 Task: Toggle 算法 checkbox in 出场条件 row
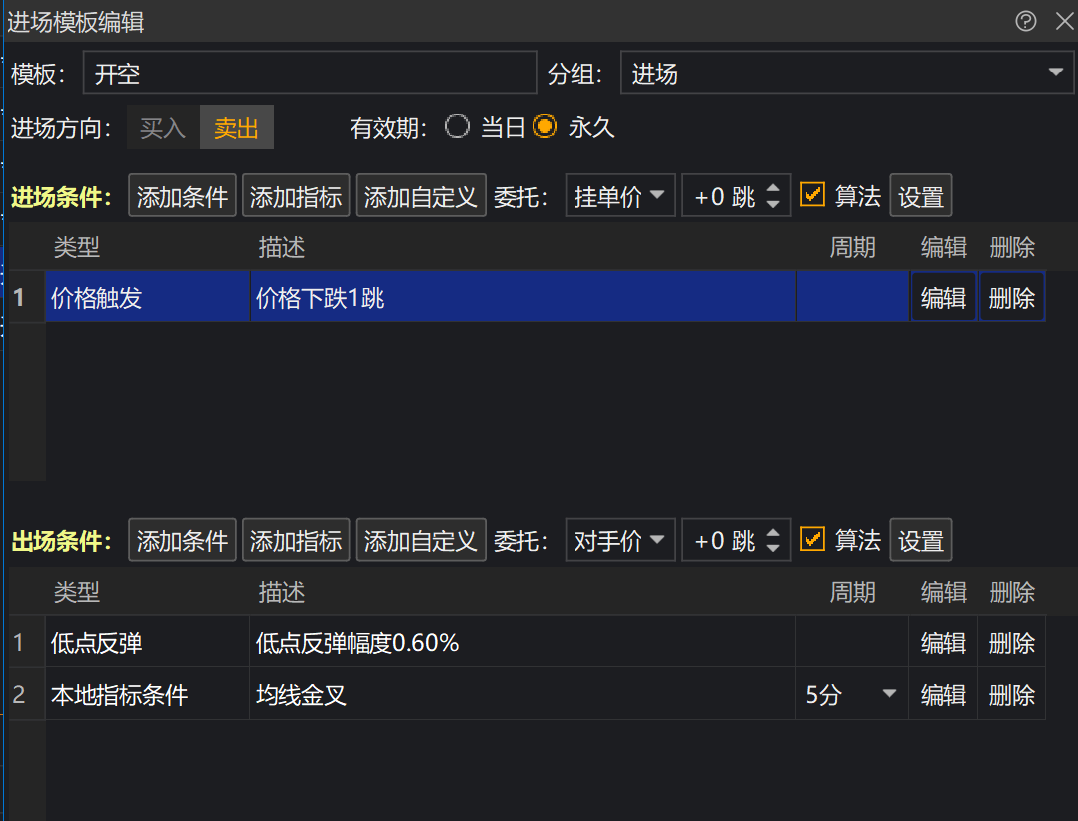813,540
